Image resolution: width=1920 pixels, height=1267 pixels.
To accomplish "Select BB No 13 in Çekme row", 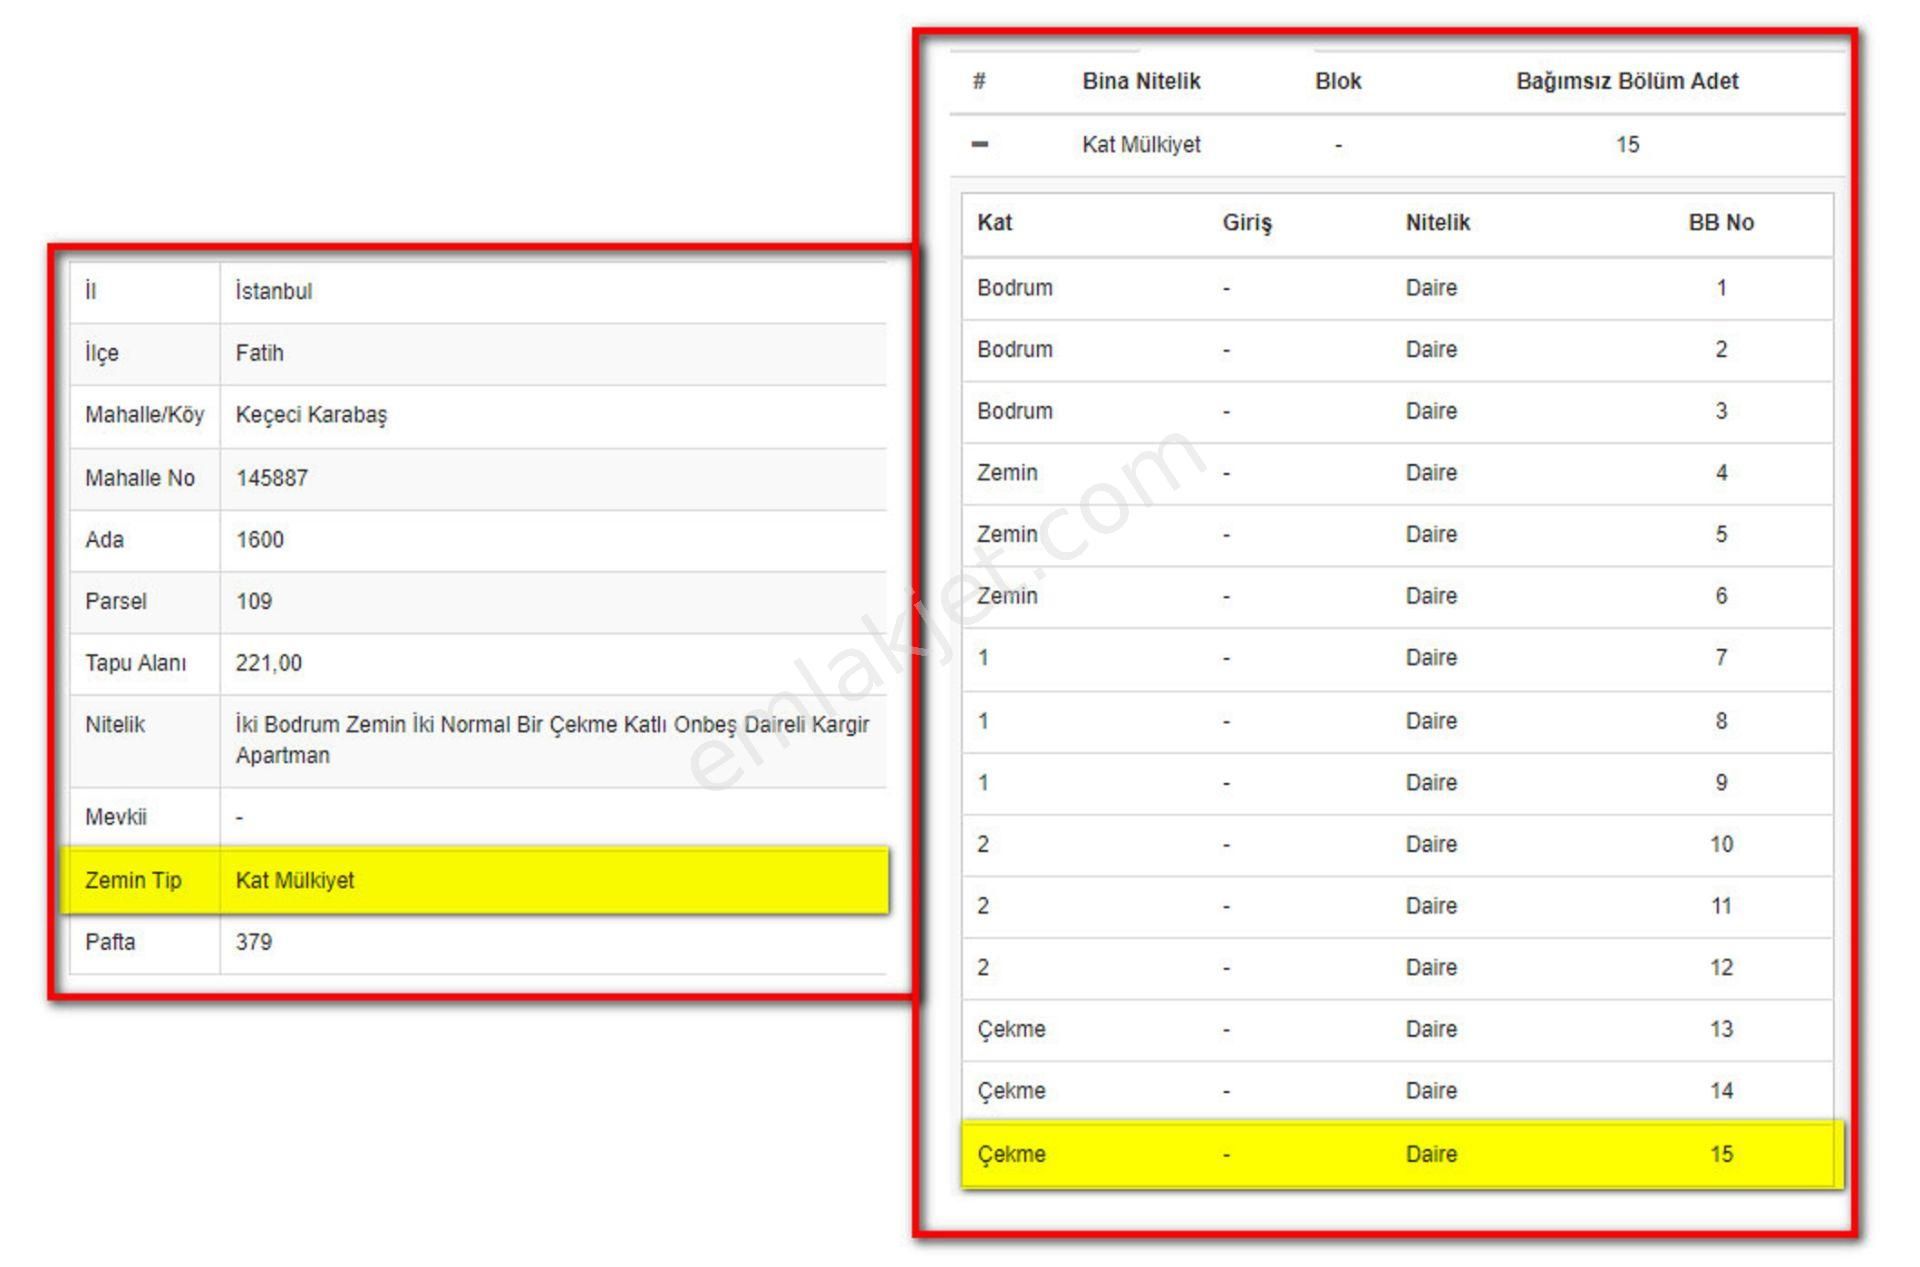I will coord(1721,1029).
